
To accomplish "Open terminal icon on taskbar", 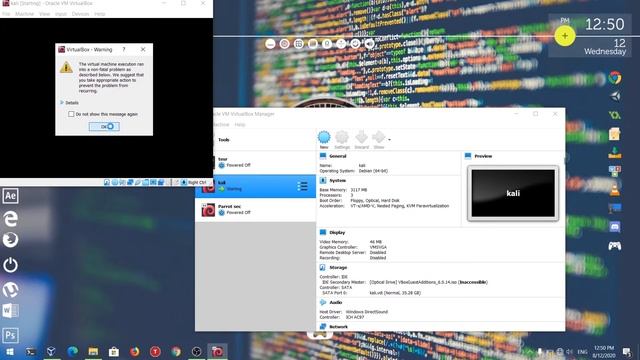I will (x=31, y=351).
